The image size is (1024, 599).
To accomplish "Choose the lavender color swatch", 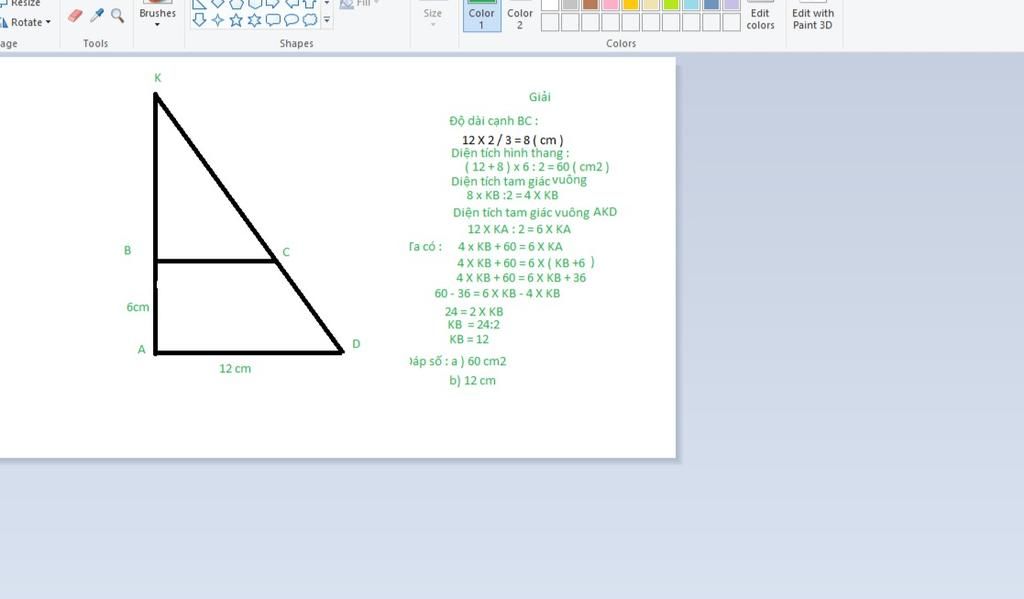I will (x=732, y=4).
